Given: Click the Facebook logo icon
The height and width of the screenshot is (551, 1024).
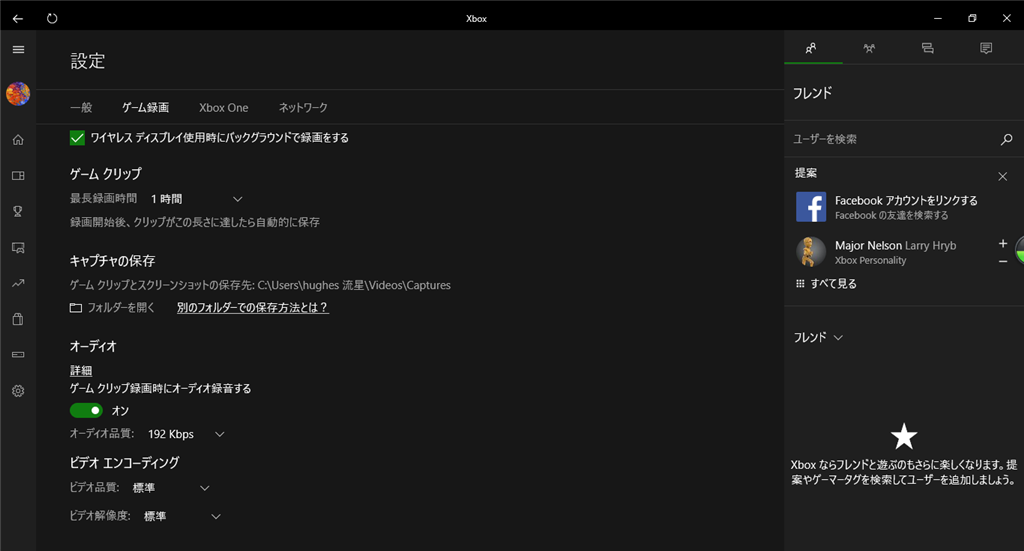Looking at the screenshot, I should pyautogui.click(x=811, y=207).
